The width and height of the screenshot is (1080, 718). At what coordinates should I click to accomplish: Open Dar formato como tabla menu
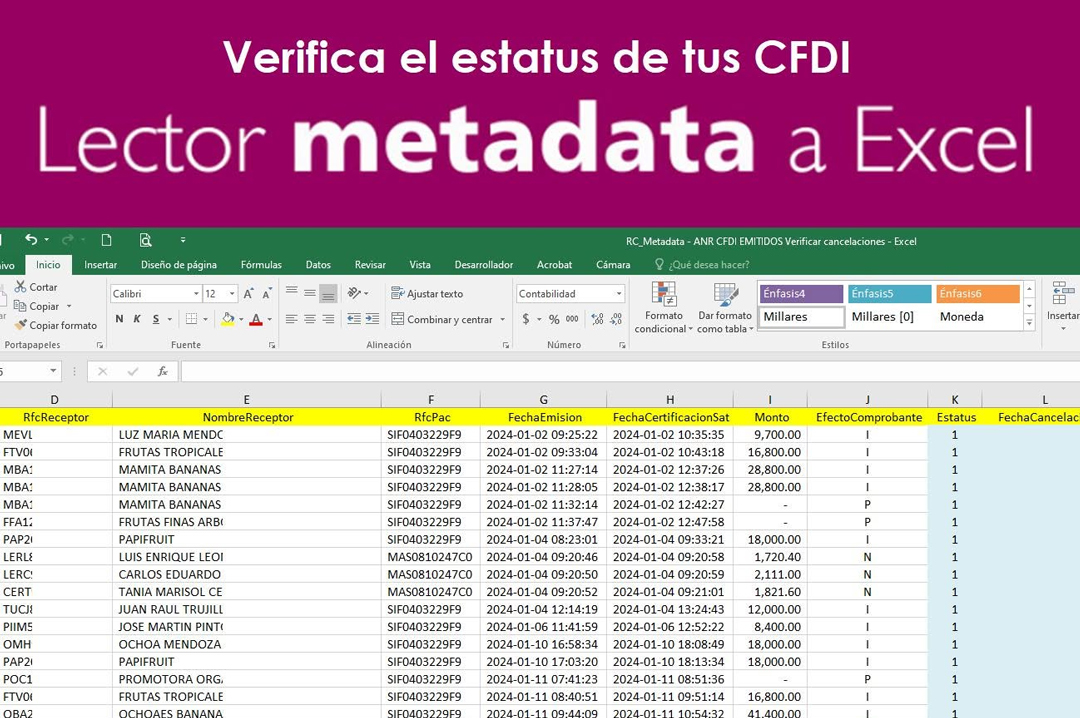[725, 307]
